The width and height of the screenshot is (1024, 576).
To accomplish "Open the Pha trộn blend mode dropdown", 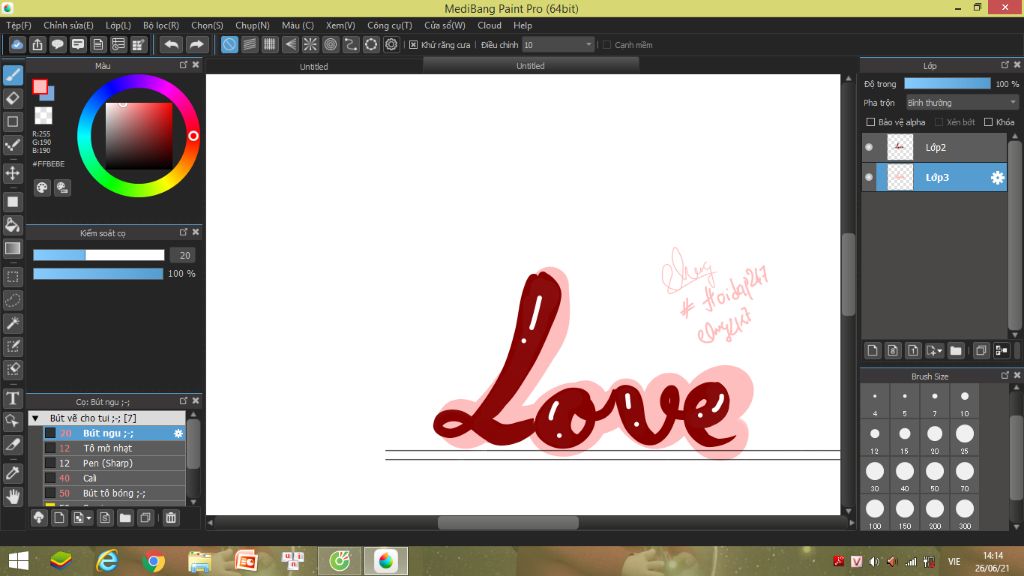I will coord(962,103).
